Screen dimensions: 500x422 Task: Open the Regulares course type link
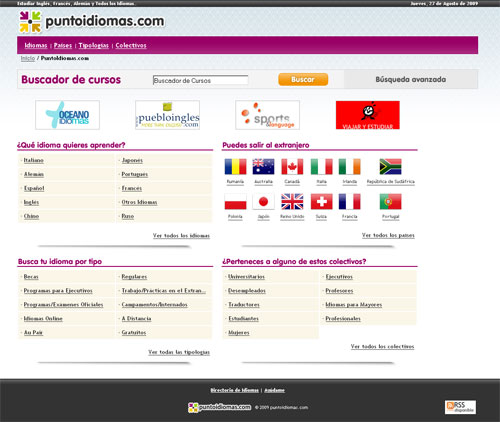tap(134, 277)
